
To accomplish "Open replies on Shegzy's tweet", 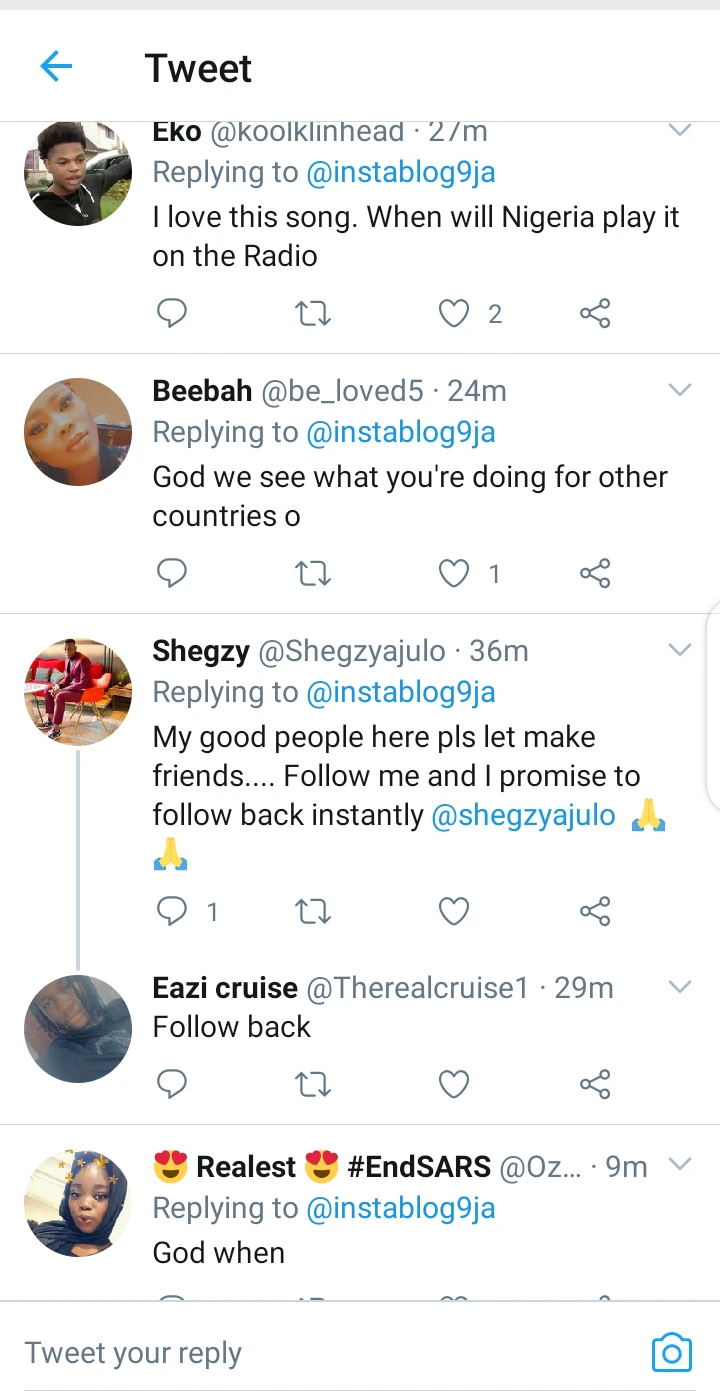I will 172,911.
